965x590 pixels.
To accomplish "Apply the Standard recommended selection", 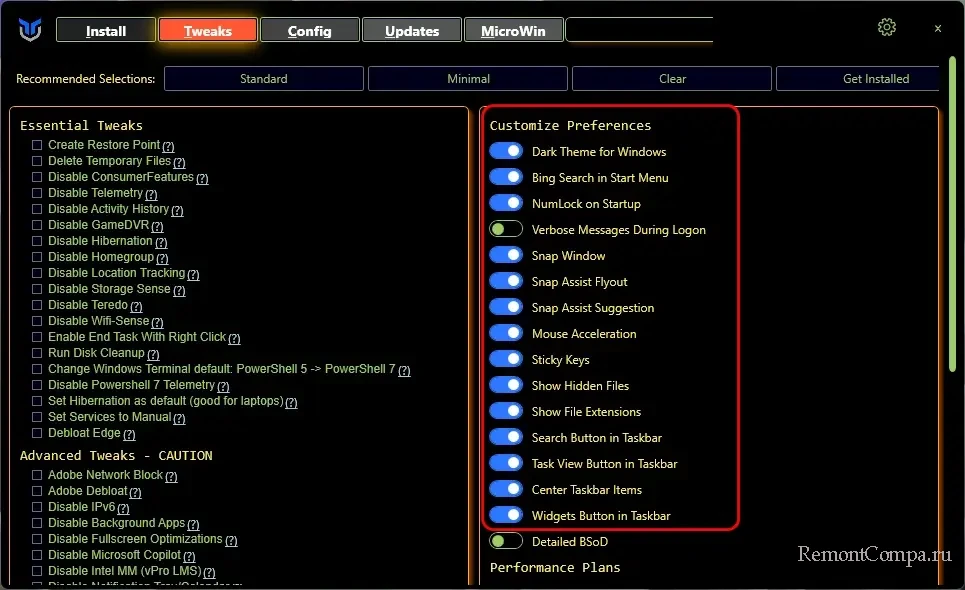I will 263,79.
